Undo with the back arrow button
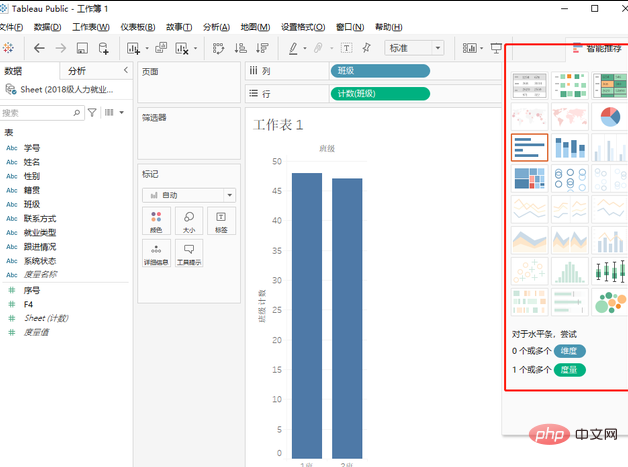The image size is (628, 467). (x=39, y=48)
